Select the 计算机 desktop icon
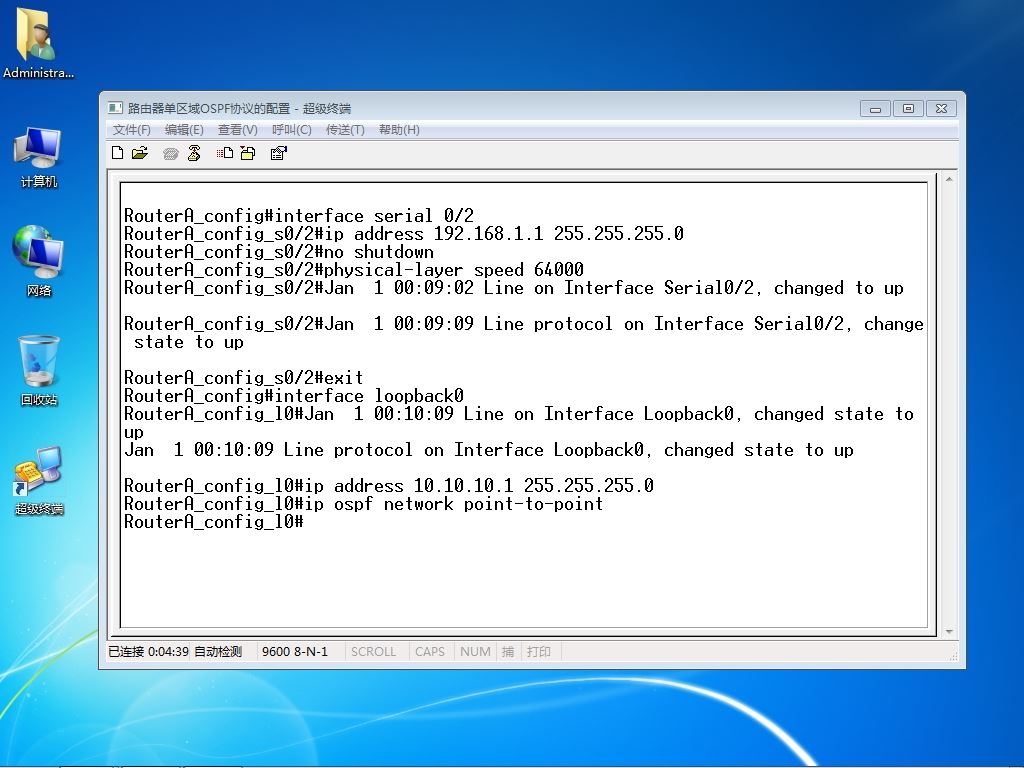The width and height of the screenshot is (1024, 768). 39,157
